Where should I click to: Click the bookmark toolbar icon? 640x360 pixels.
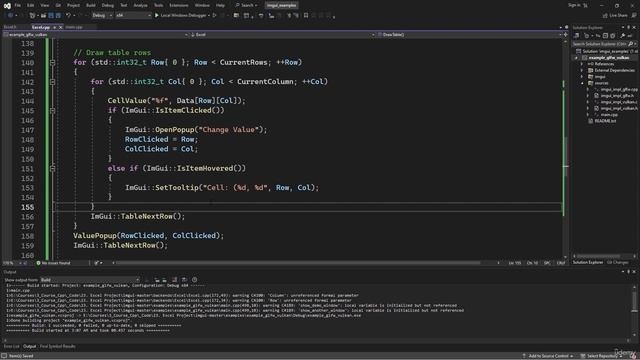pyautogui.click(x=306, y=16)
